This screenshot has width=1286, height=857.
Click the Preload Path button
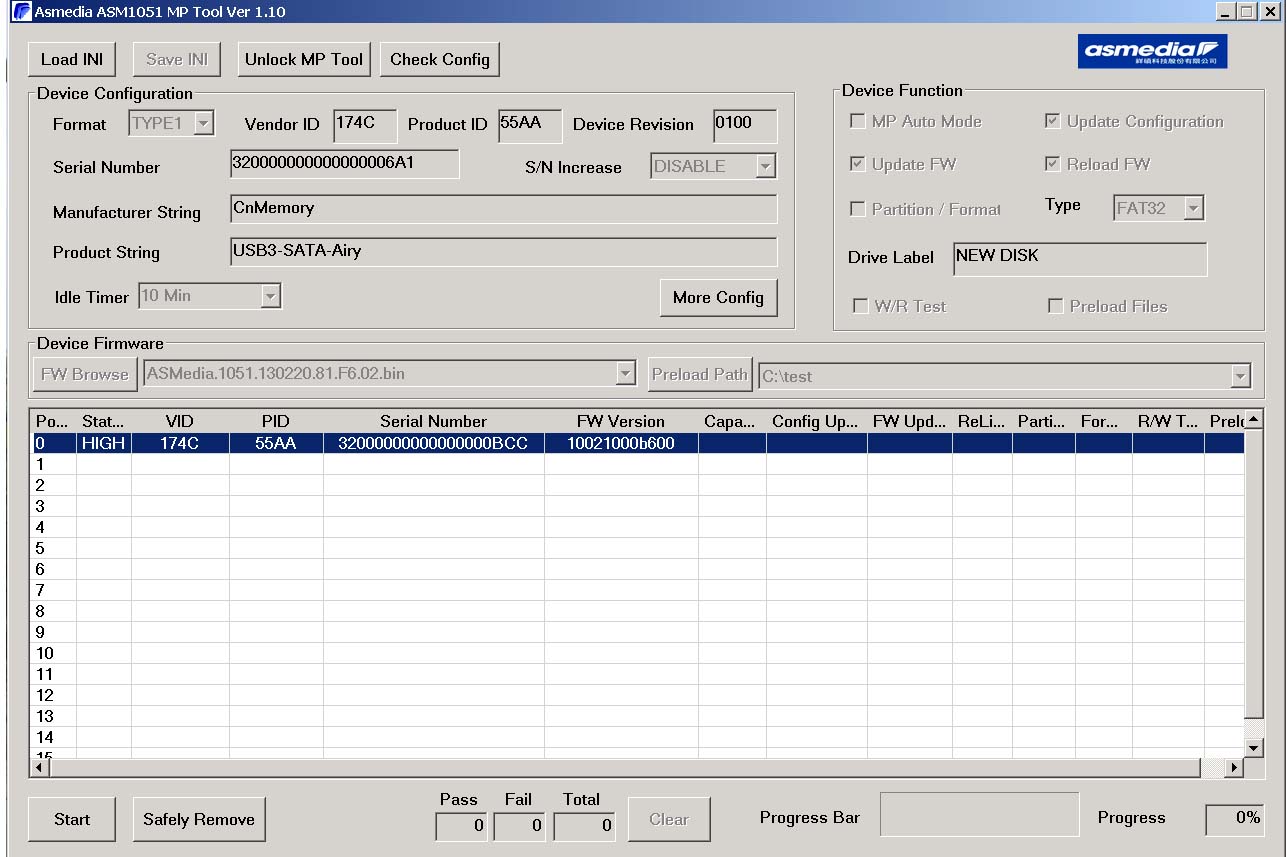pos(700,374)
